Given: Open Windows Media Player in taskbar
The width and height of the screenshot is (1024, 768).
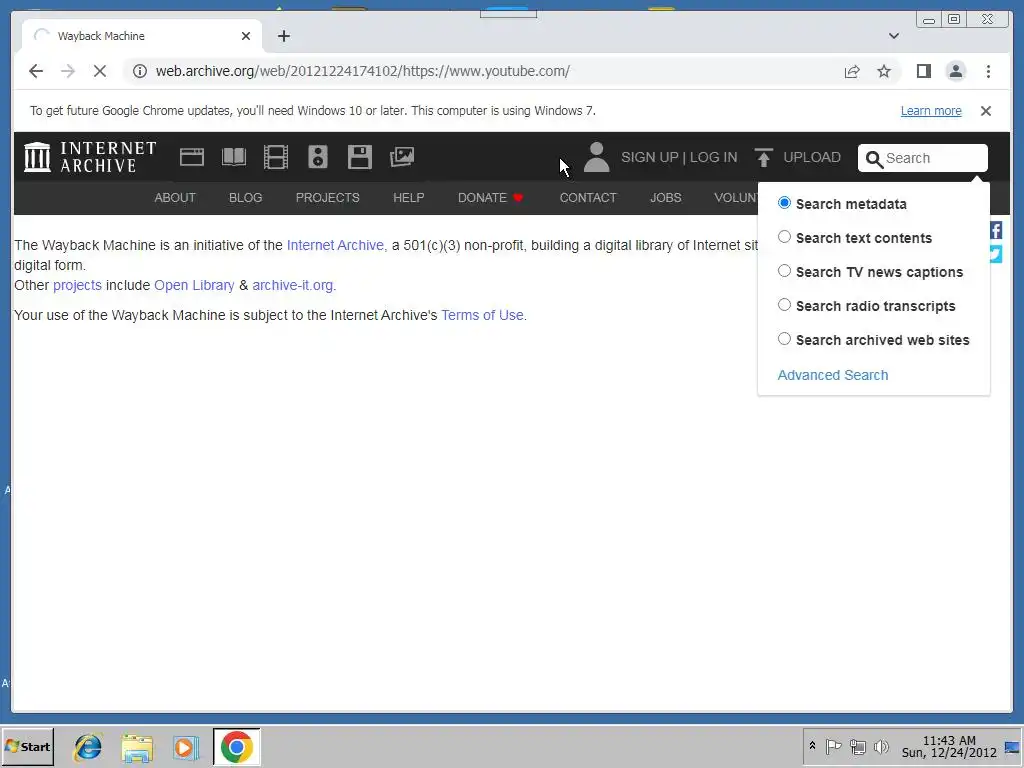Looking at the screenshot, I should (186, 747).
